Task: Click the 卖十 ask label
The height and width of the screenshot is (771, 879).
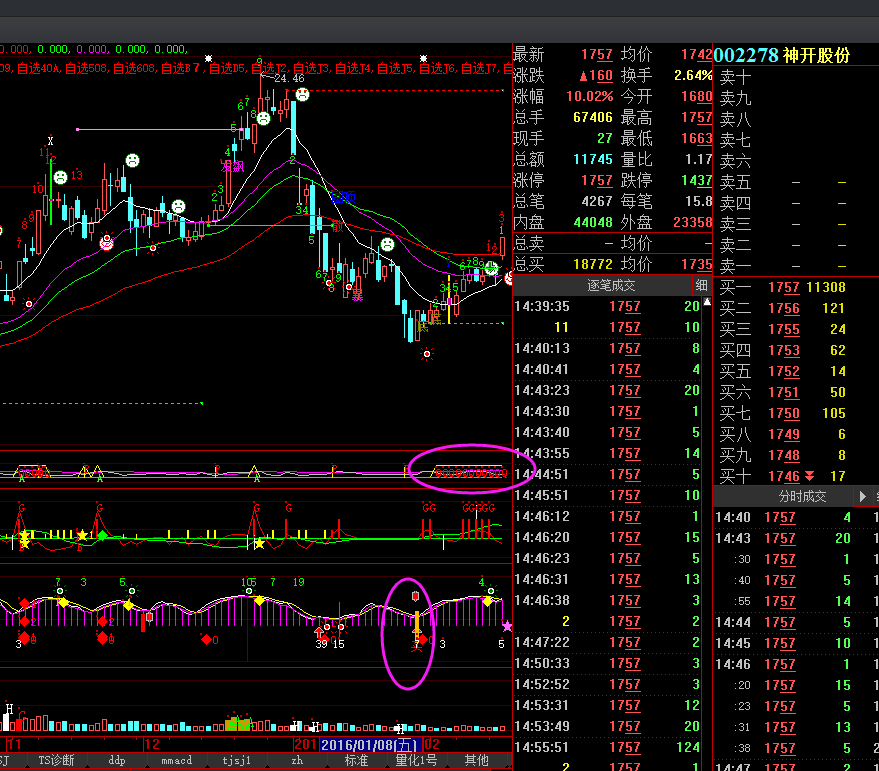Action: [x=735, y=77]
